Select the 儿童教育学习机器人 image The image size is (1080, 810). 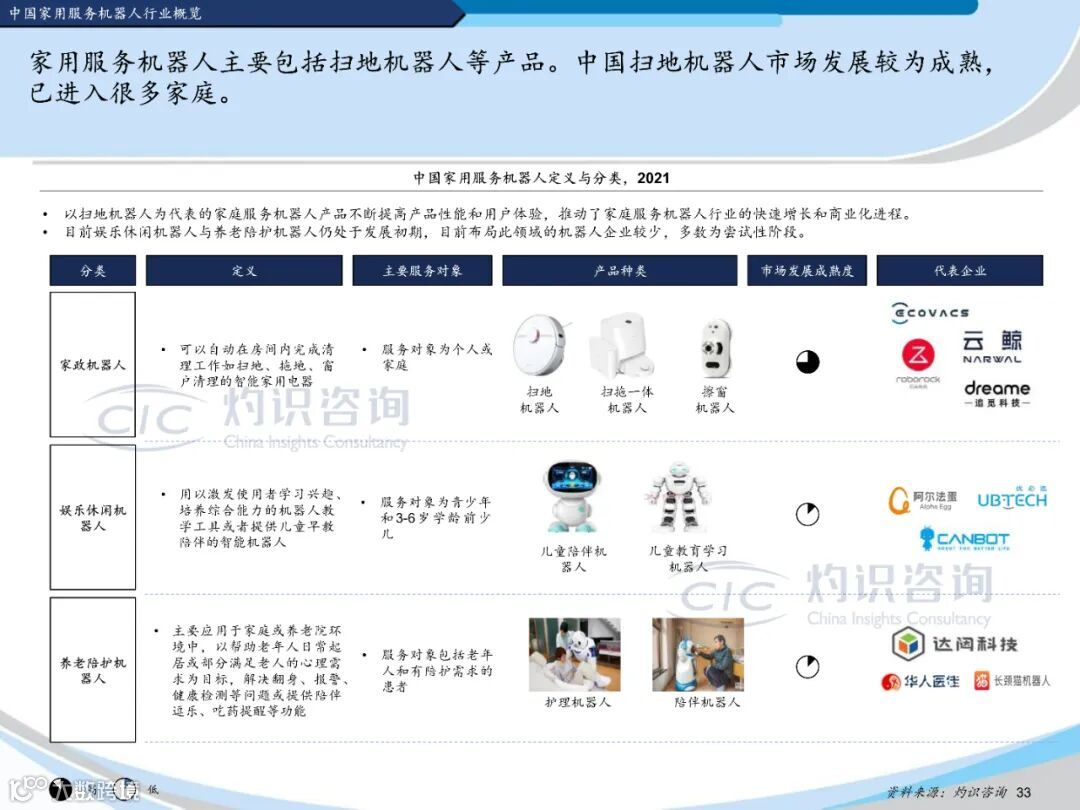coord(678,499)
